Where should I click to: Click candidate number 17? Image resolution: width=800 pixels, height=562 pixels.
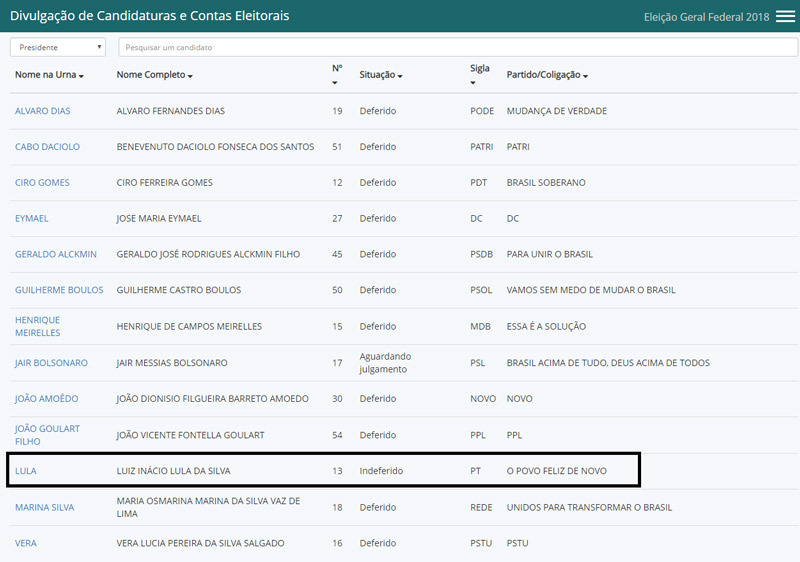[337, 363]
